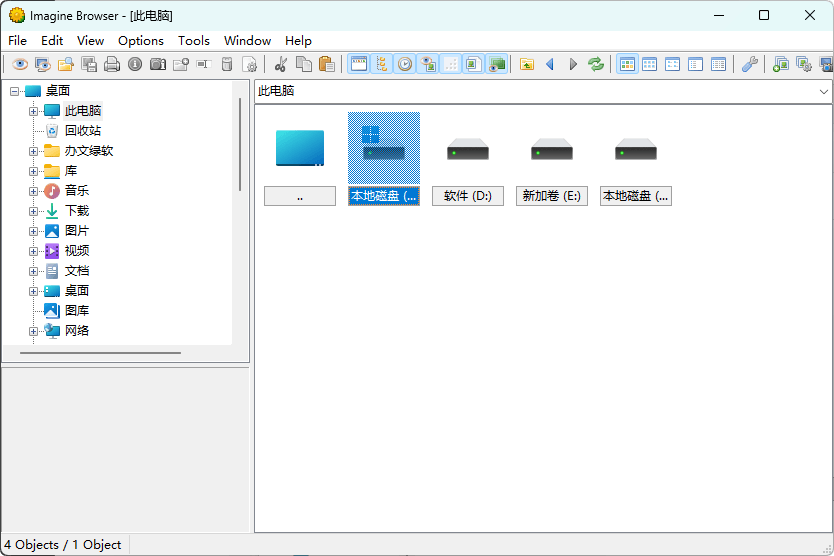Click the Paste clipboard icon
Image resolution: width=834 pixels, height=556 pixels.
tap(327, 64)
